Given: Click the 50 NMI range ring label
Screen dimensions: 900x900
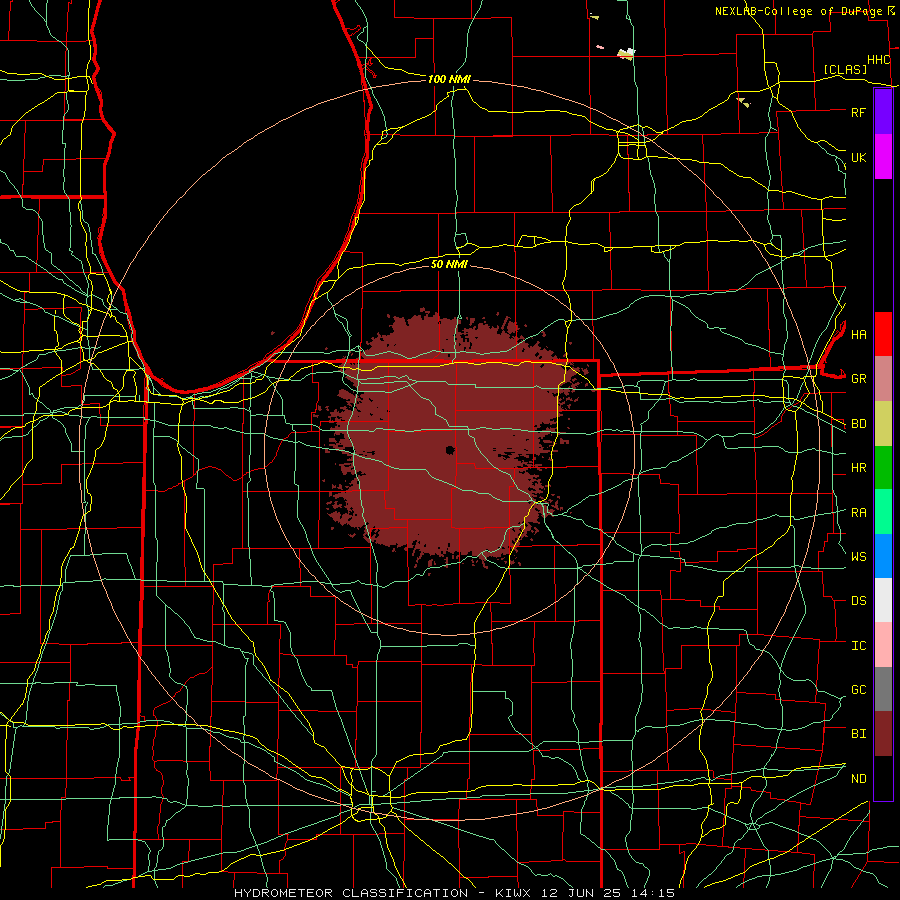Looking at the screenshot, I should click(449, 264).
